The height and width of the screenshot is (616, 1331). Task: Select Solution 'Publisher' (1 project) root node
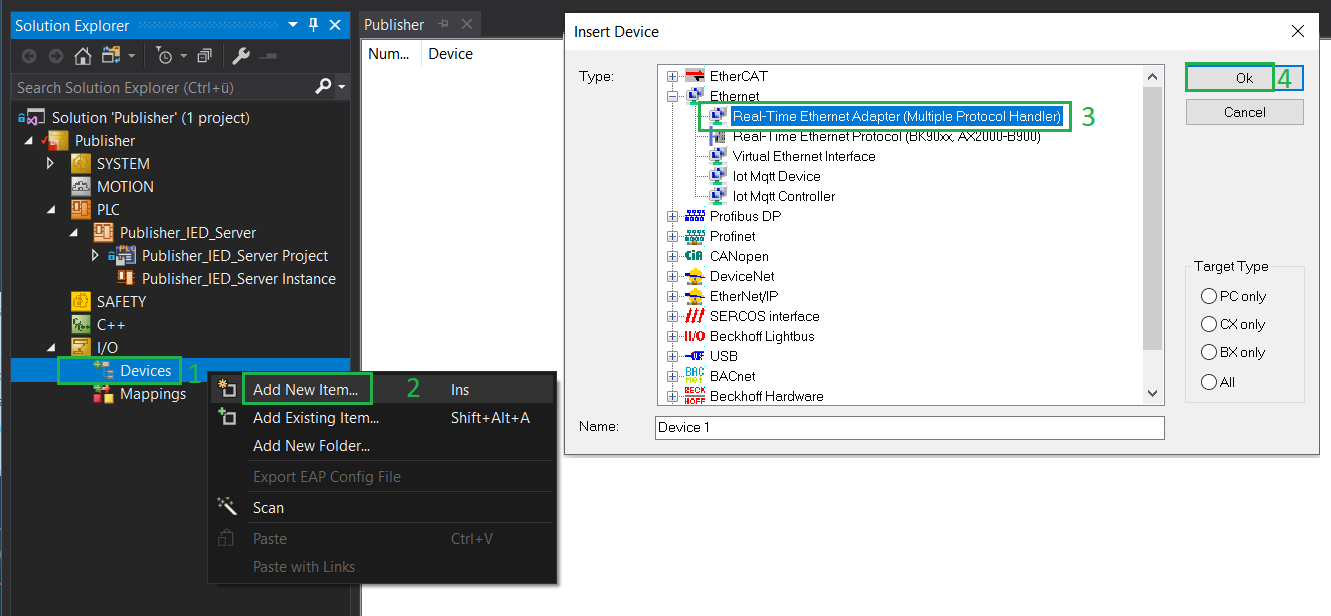coord(151,117)
